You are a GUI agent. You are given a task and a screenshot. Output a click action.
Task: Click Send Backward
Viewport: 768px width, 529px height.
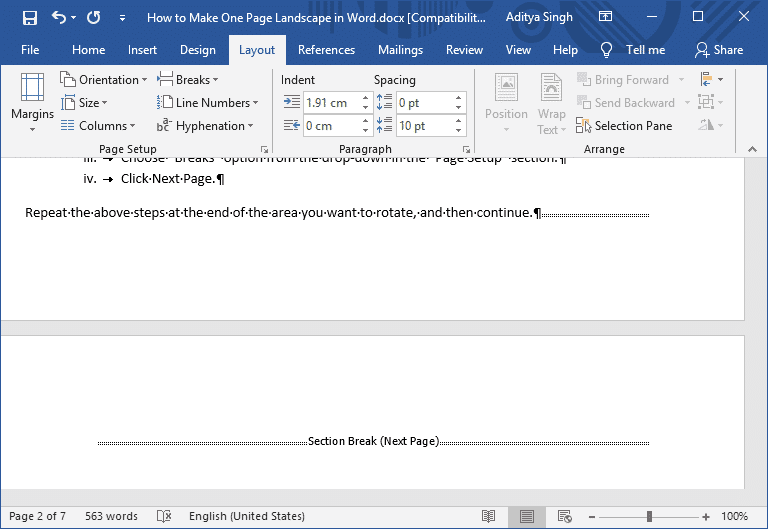pyautogui.click(x=626, y=103)
